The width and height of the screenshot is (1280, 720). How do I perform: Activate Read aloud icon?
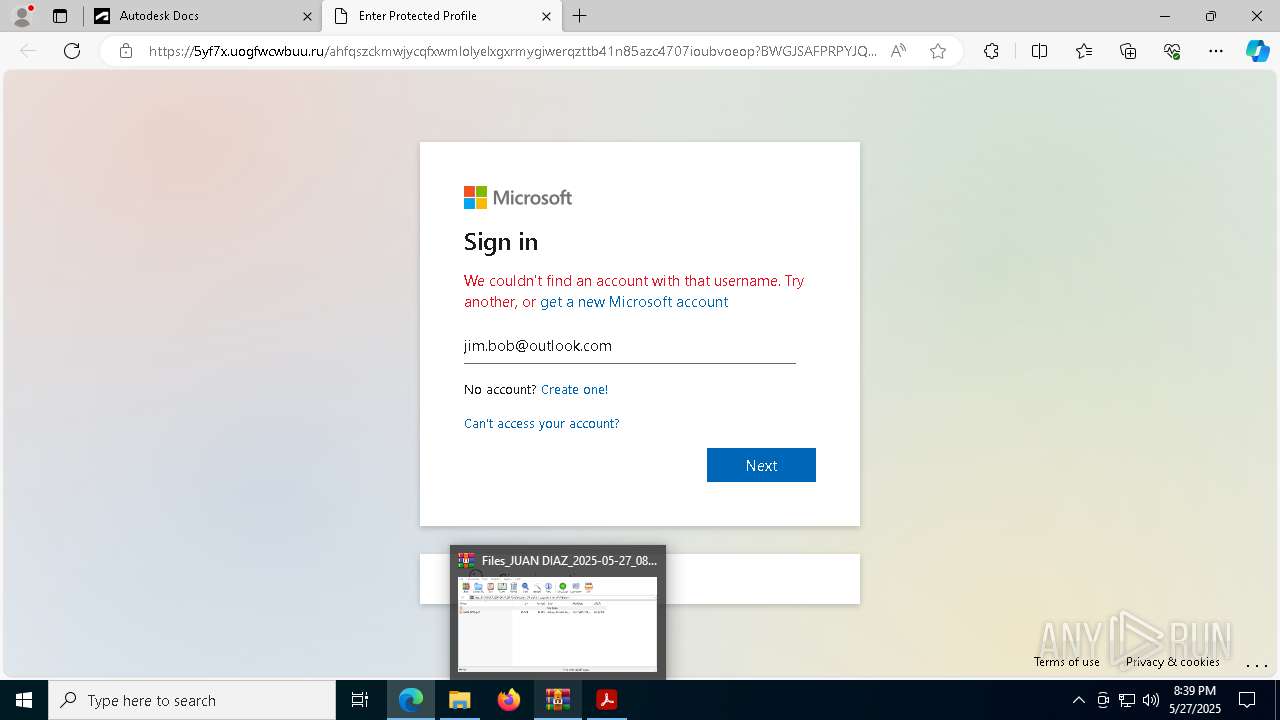pyautogui.click(x=898, y=51)
